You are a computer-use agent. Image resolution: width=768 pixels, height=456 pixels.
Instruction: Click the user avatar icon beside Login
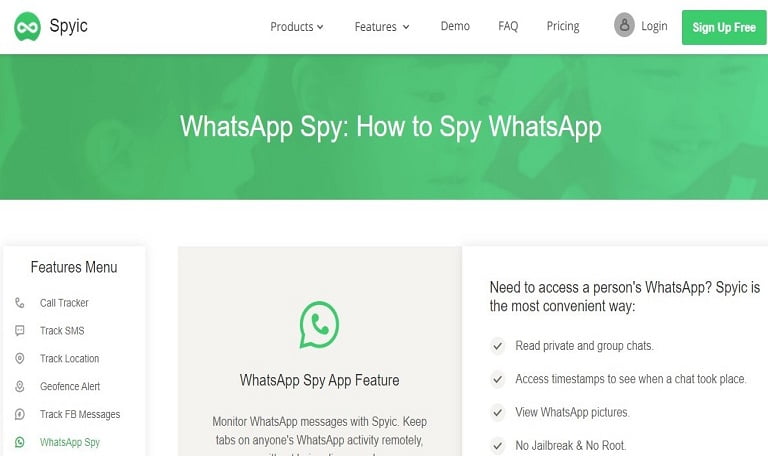624,25
